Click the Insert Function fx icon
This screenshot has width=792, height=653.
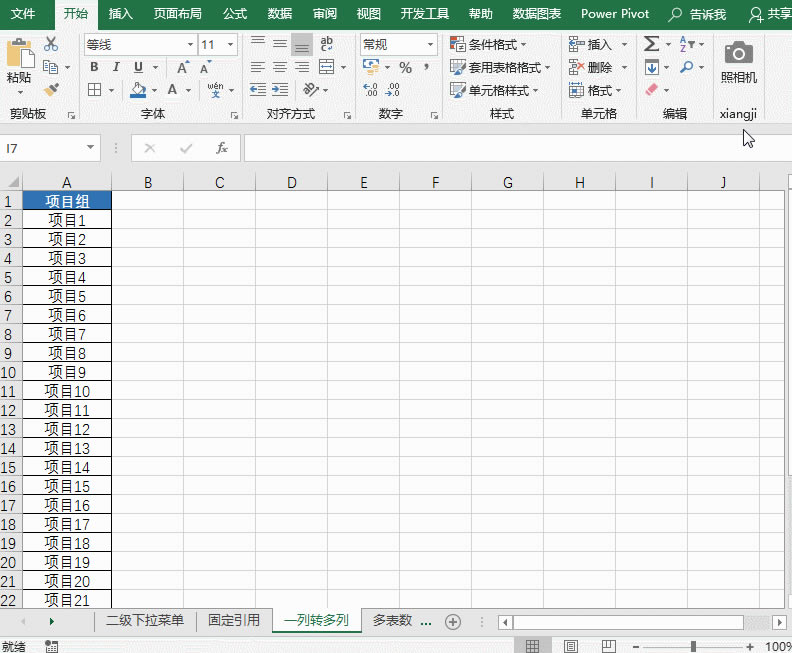222,149
